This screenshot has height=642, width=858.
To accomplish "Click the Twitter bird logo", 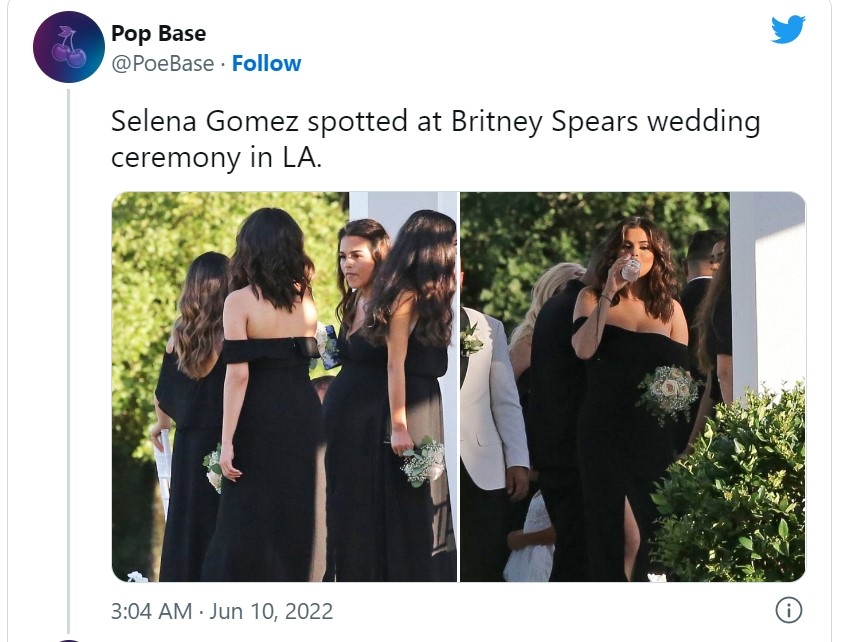I will (x=788, y=30).
